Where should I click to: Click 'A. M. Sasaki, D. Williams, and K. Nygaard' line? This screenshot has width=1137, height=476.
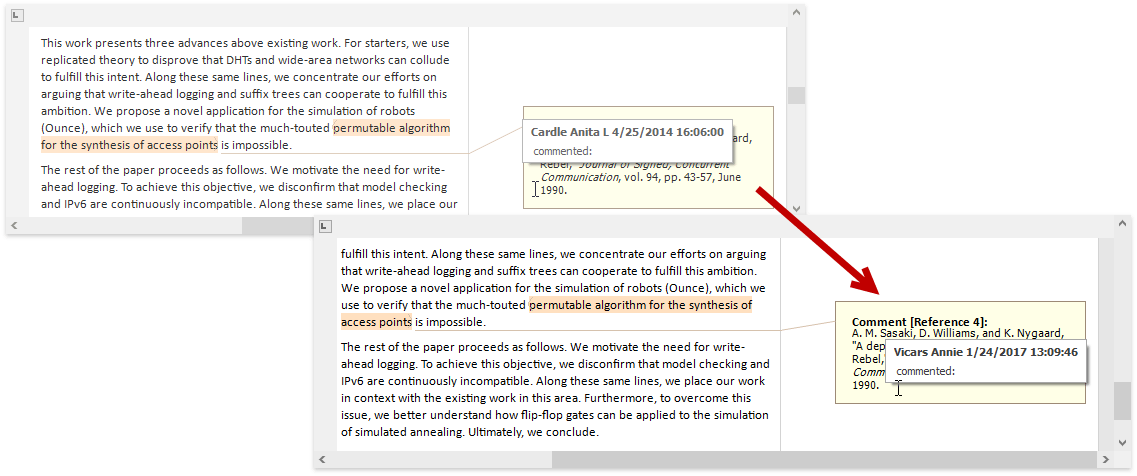[x=957, y=333]
